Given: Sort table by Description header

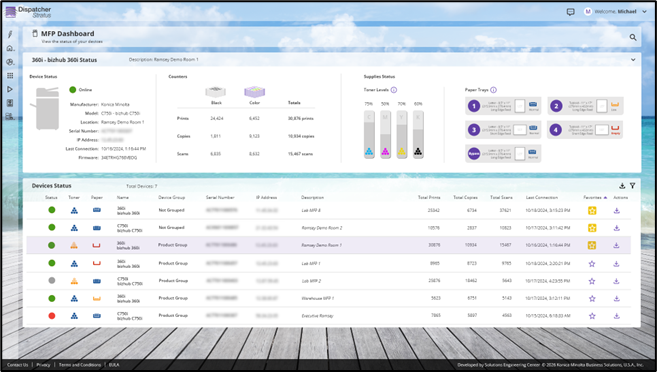Looking at the screenshot, I should pos(312,197).
